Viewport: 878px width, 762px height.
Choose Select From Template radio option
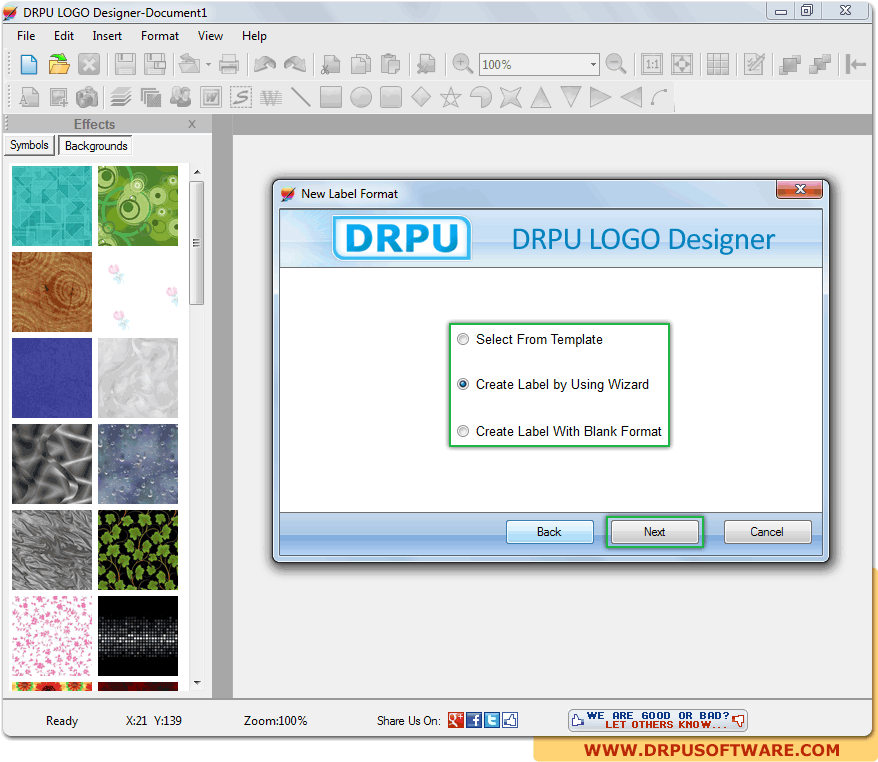(530, 339)
